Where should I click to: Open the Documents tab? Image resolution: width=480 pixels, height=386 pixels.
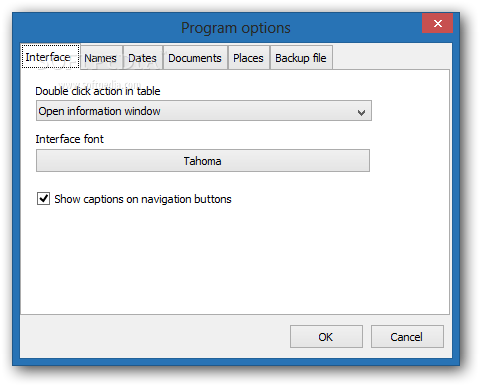pos(195,58)
